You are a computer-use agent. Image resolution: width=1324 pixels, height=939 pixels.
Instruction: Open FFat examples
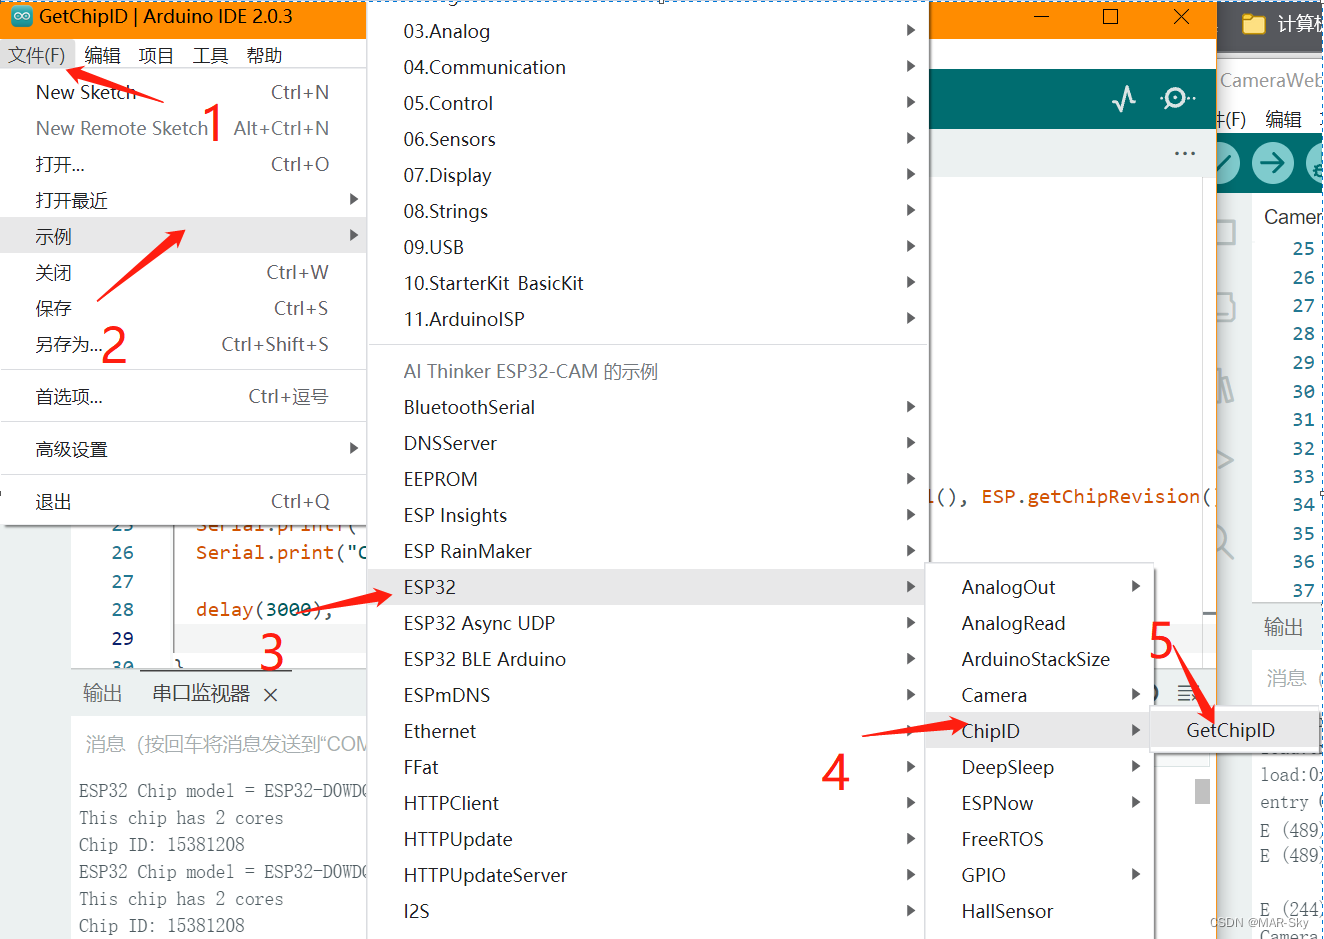click(648, 767)
